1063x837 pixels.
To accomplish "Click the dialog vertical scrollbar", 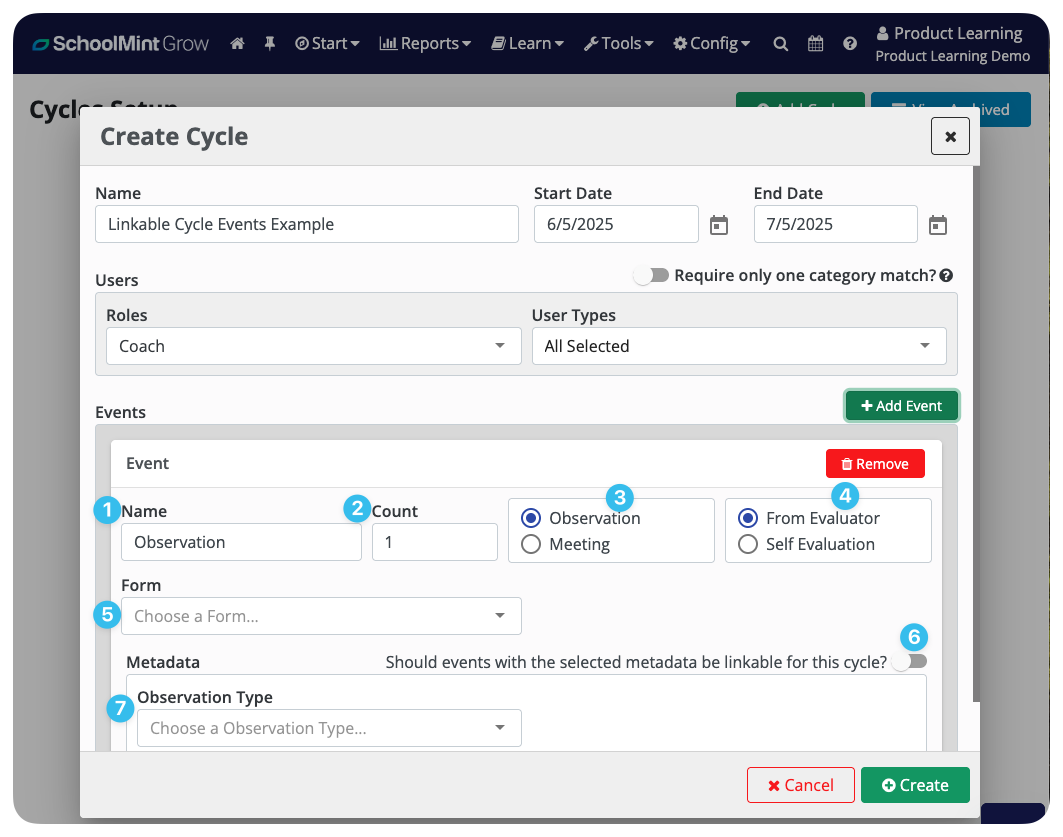I will [976, 434].
